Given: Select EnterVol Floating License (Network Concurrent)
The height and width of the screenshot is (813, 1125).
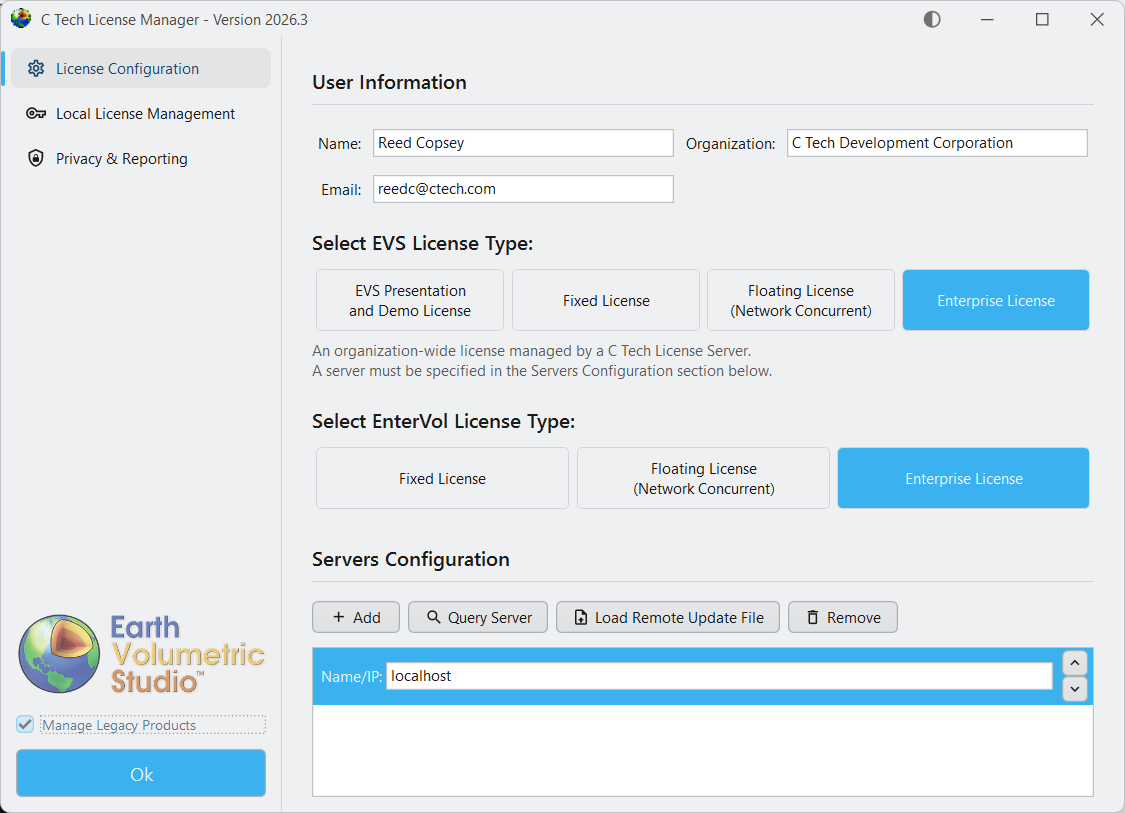Looking at the screenshot, I should (x=702, y=477).
